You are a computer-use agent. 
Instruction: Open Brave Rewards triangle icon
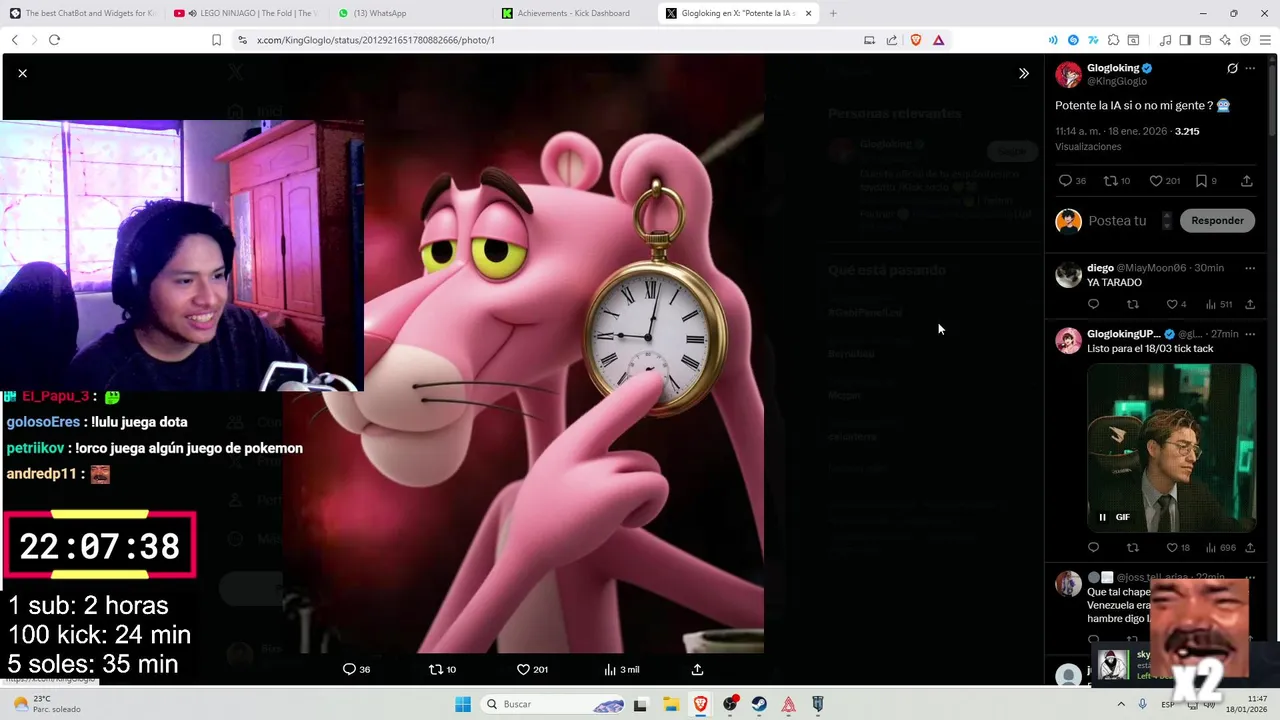[938, 40]
